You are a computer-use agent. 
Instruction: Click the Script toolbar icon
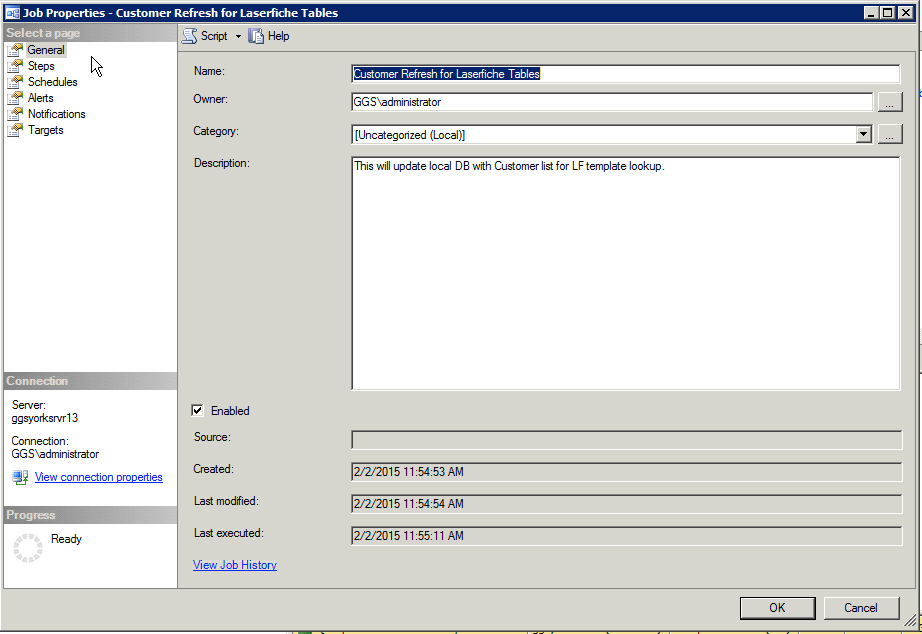click(189, 36)
